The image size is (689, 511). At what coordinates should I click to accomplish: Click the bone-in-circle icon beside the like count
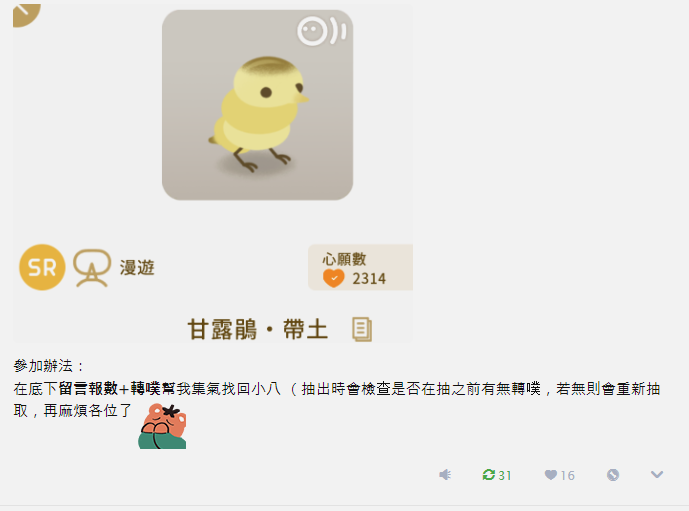point(613,475)
